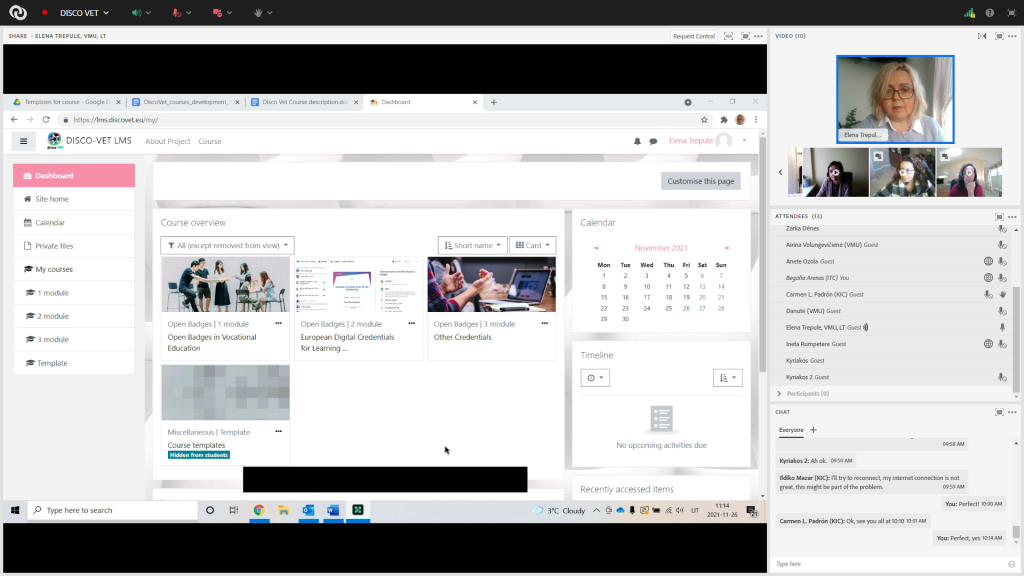Switch to the Disco Vet Course description tab
This screenshot has width=1024, height=576.
click(x=303, y=102)
